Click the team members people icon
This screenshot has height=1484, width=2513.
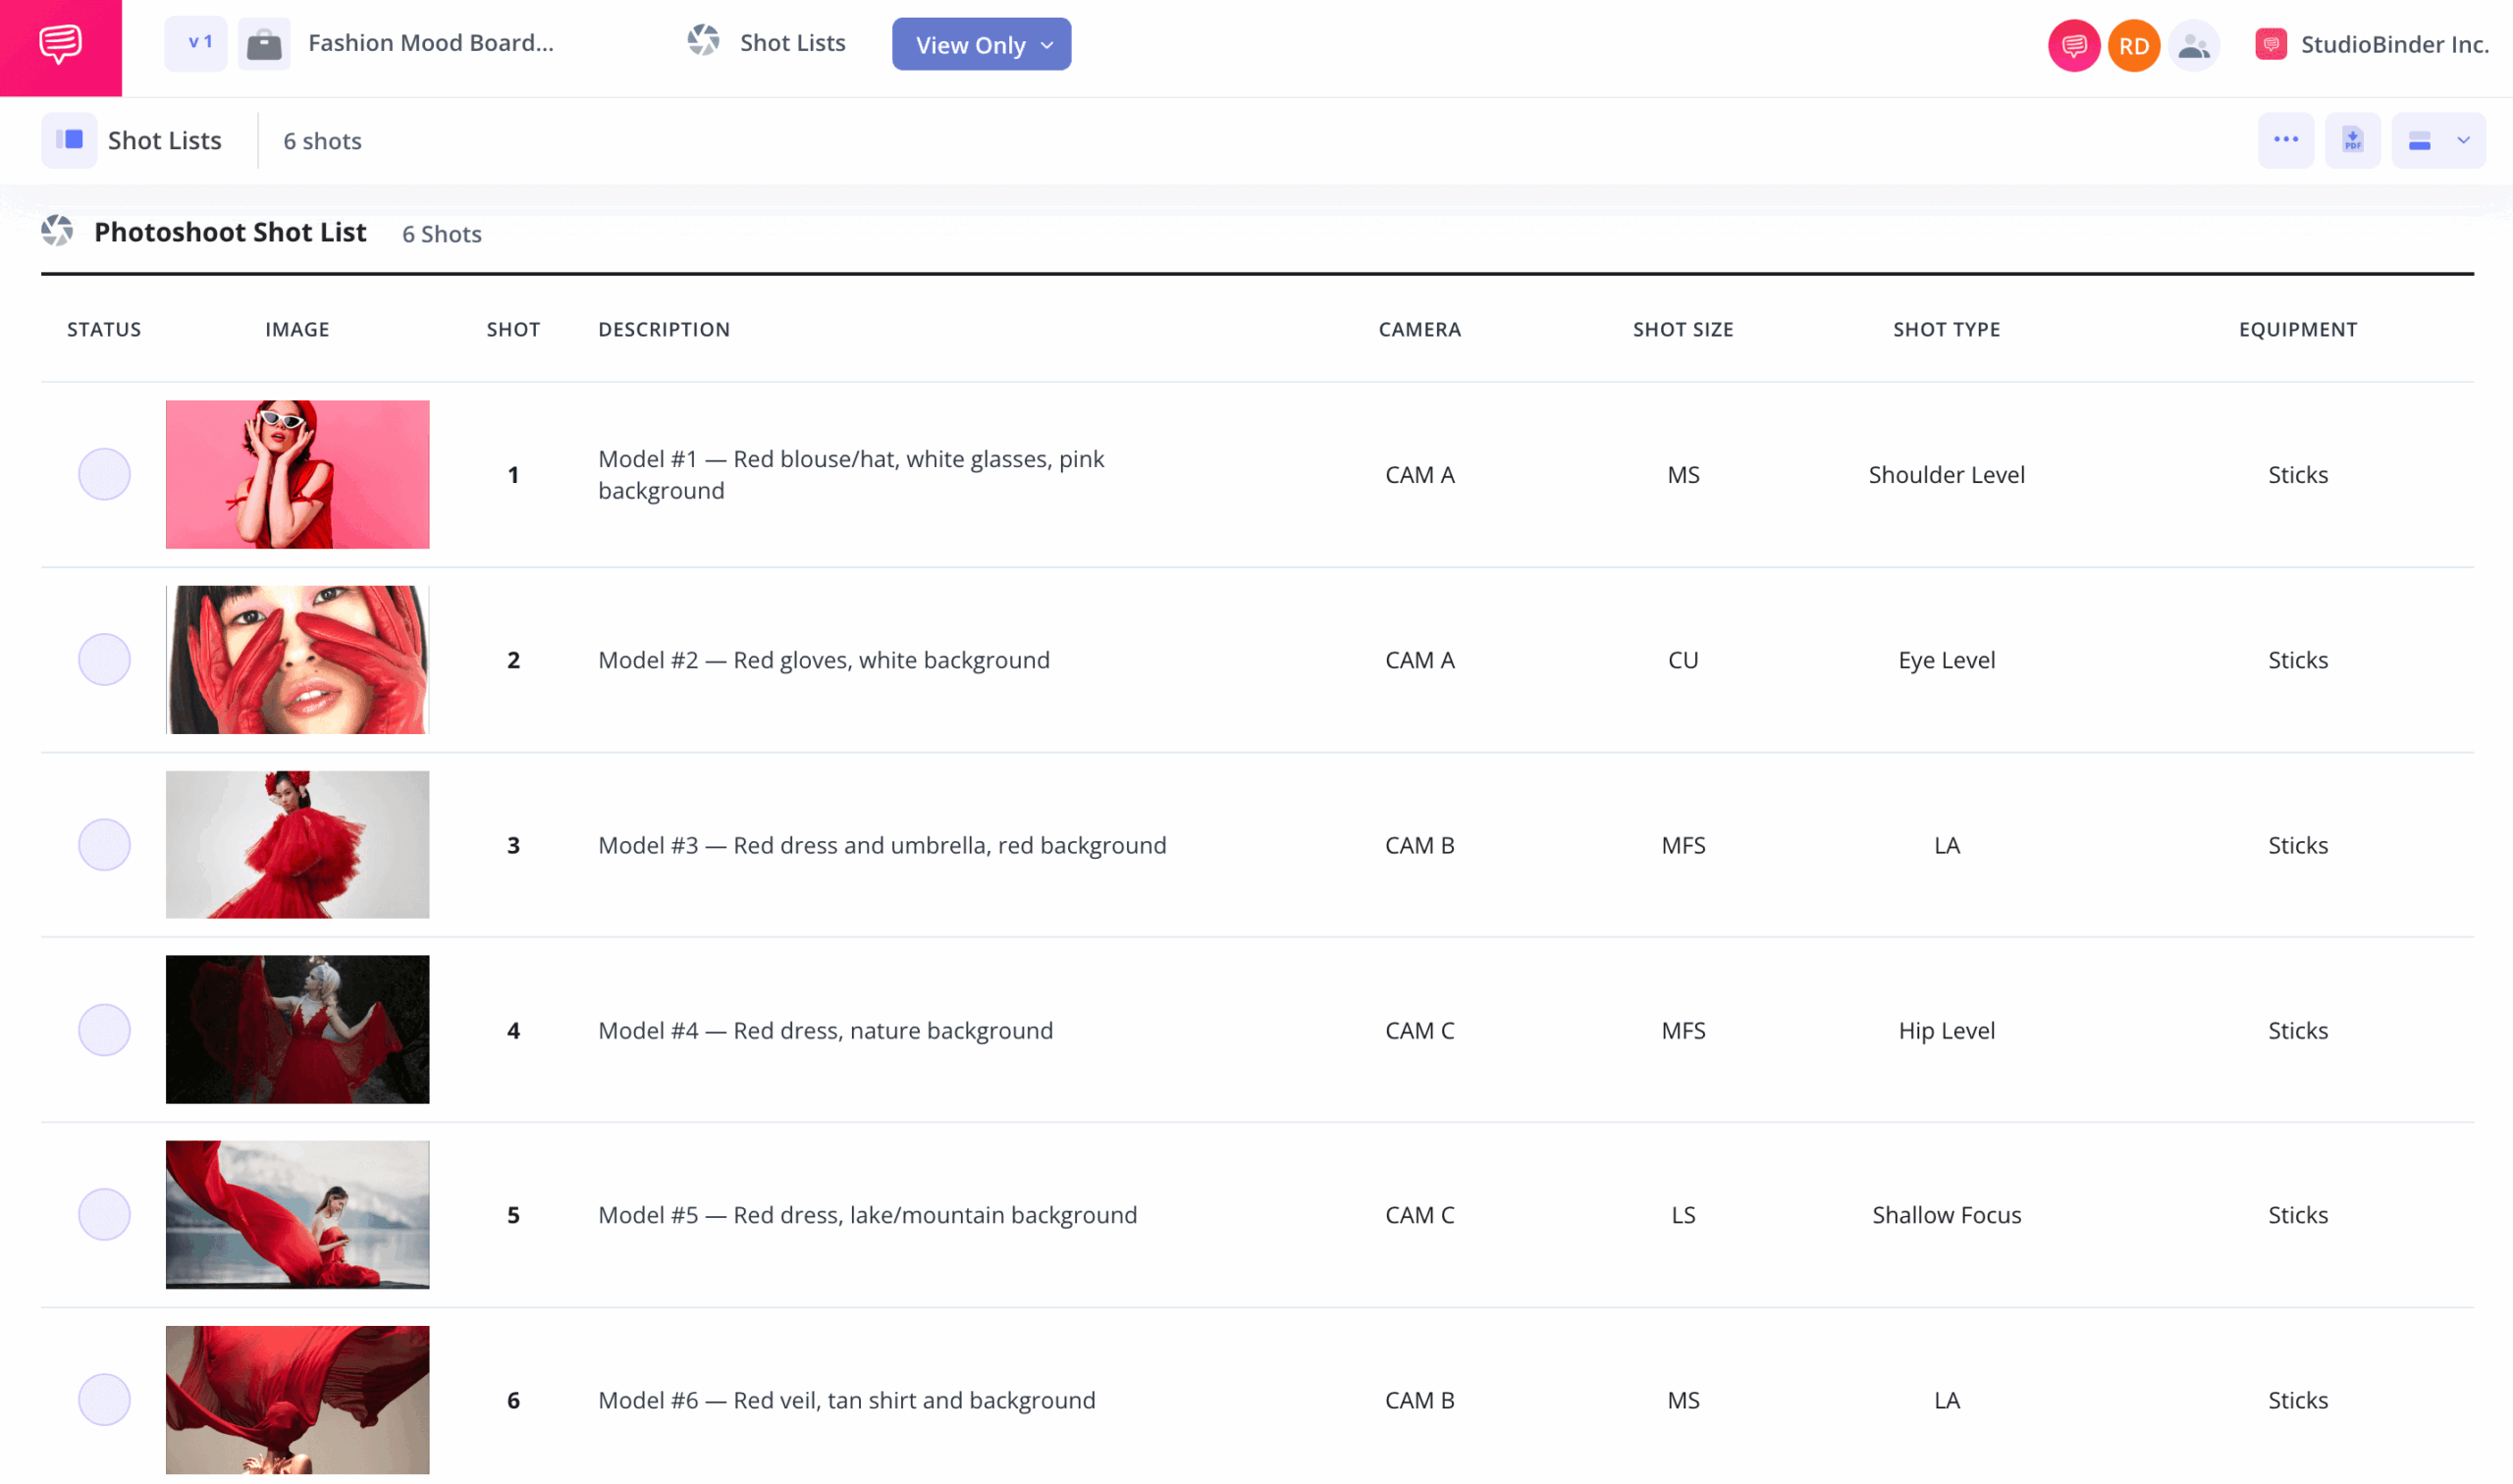tap(2194, 46)
